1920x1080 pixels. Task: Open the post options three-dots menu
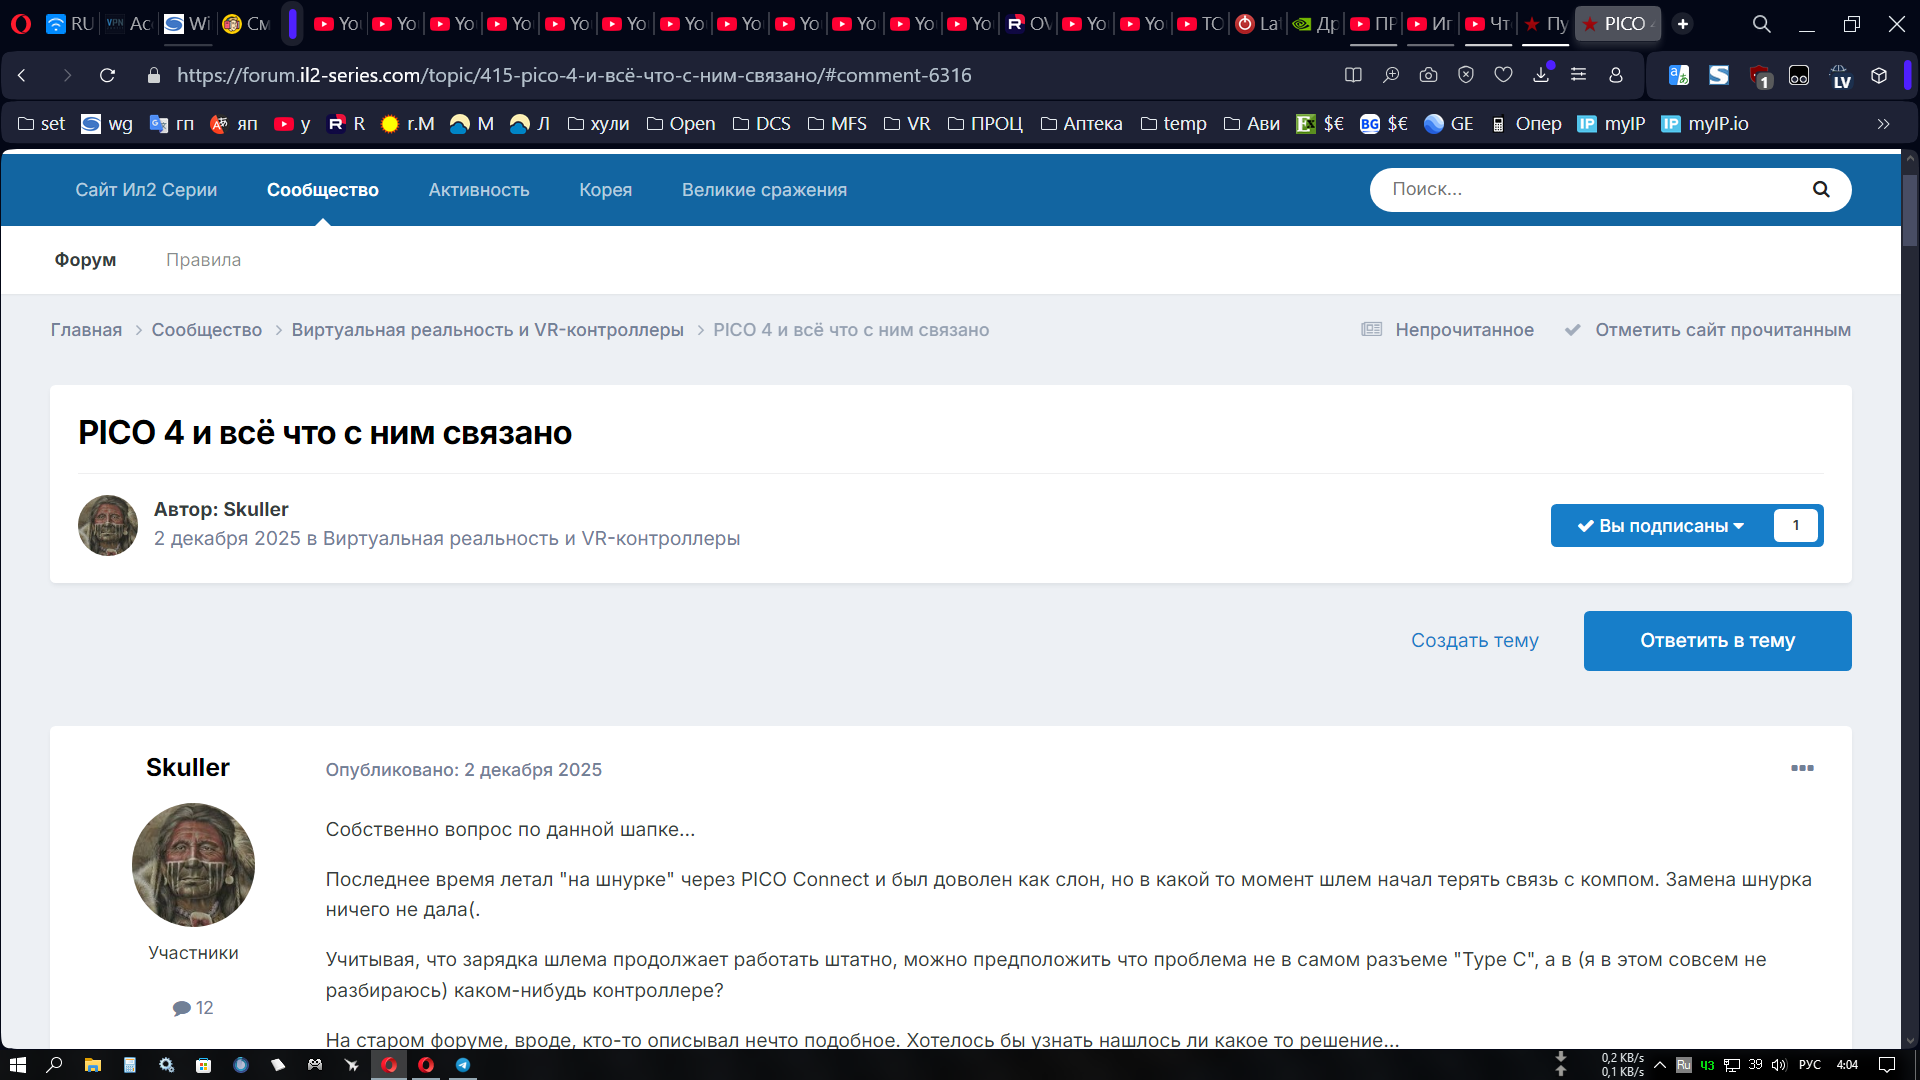1802,768
